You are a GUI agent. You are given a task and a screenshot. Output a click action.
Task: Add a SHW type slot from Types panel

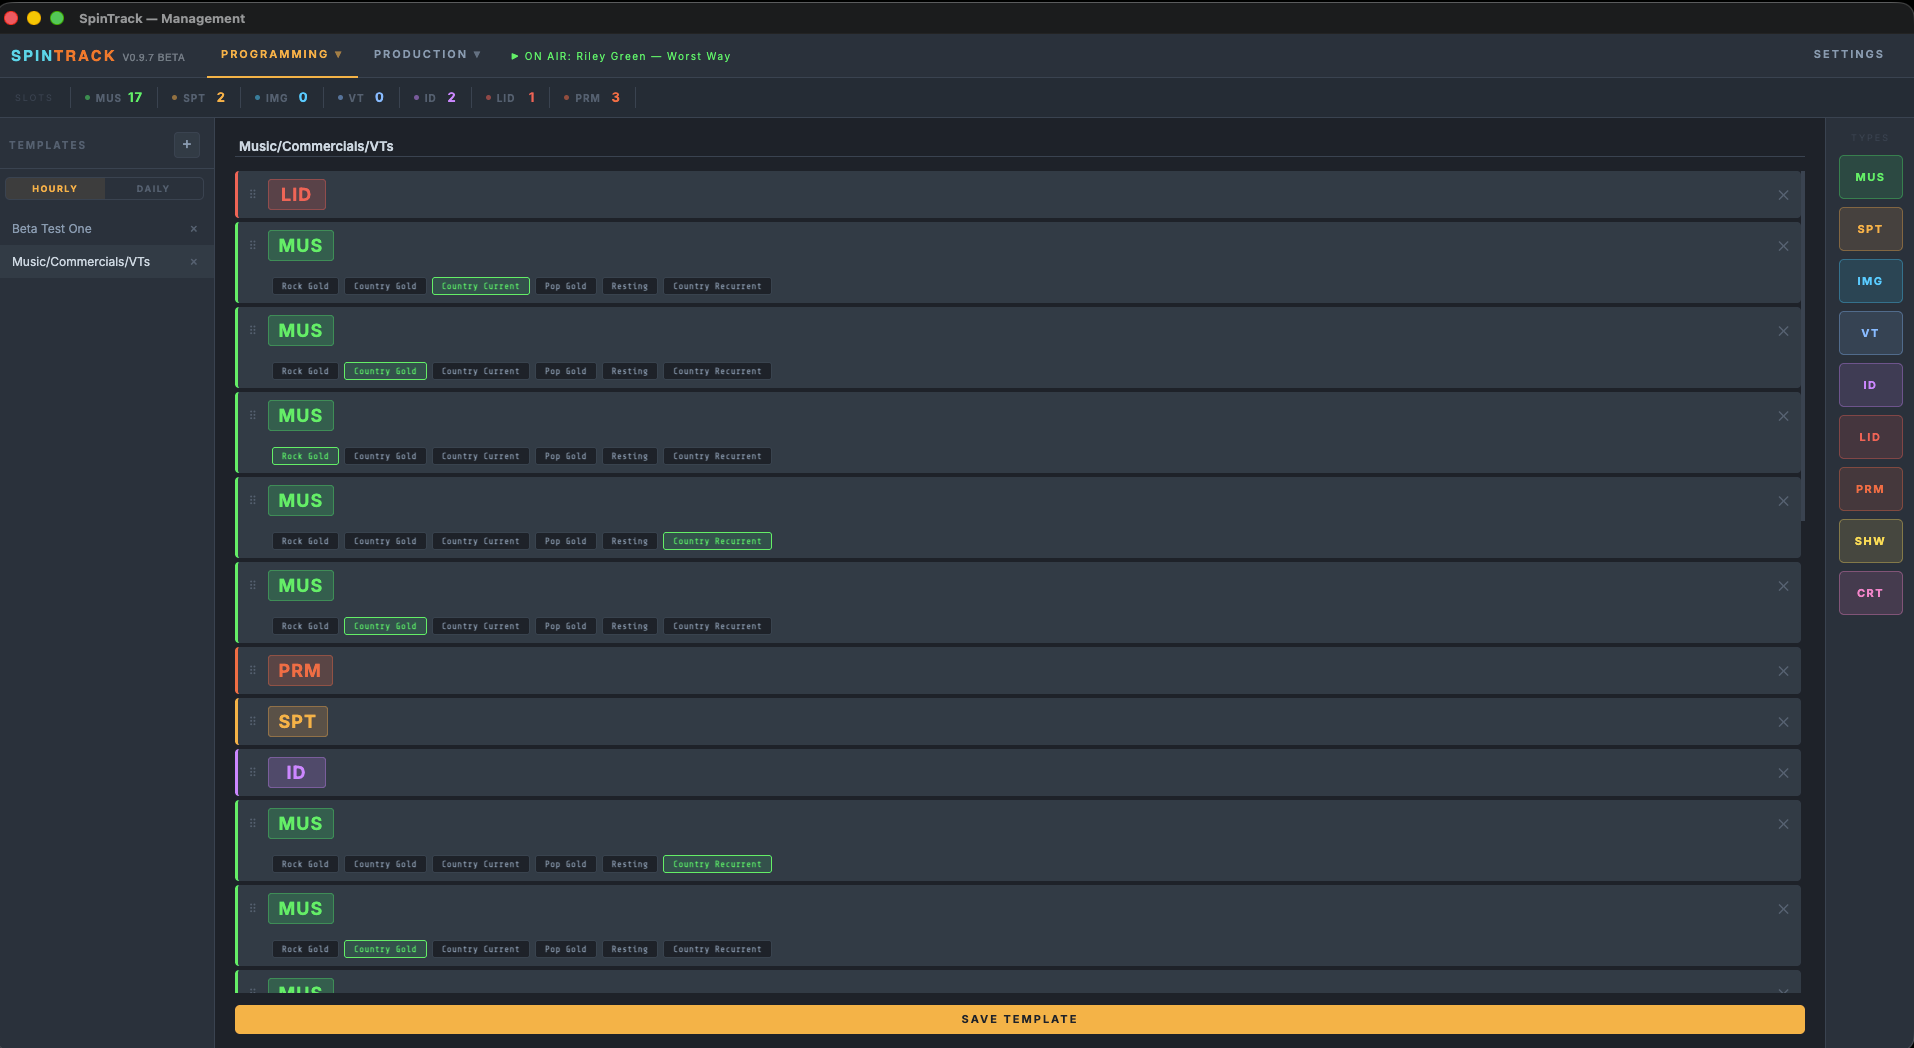click(x=1870, y=541)
